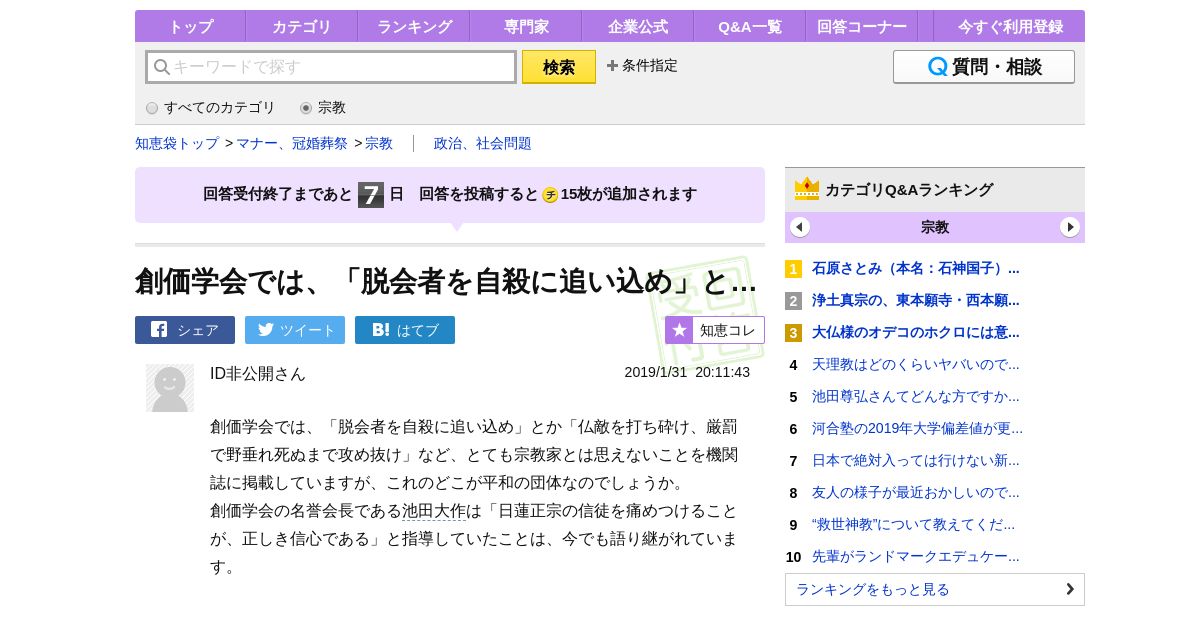Open the 企業公式 tab

coord(638,27)
